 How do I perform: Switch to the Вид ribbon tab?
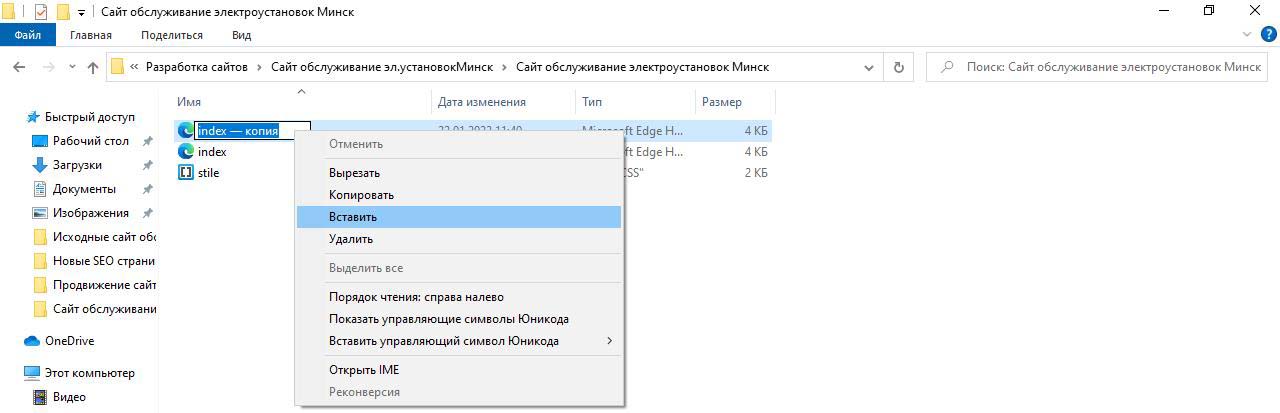(241, 35)
